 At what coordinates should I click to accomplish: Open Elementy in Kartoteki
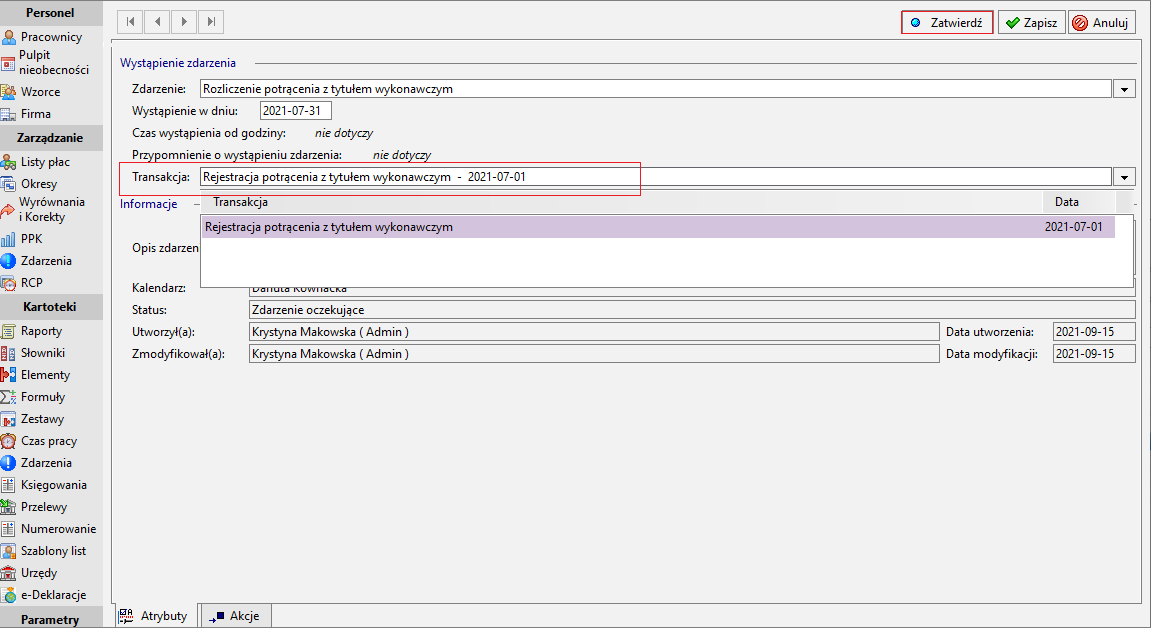coord(36,375)
